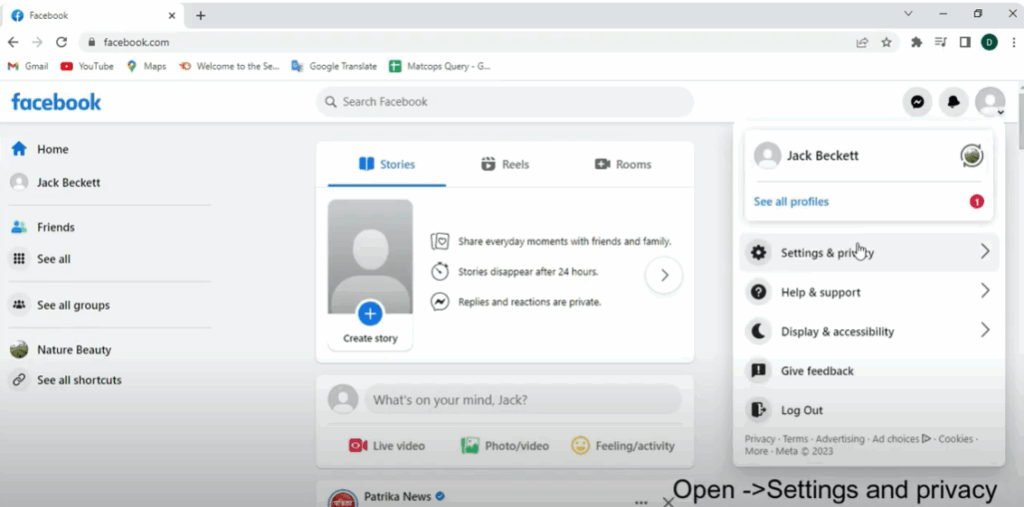This screenshot has width=1024, height=507.
Task: Select the Reels tab
Action: [x=505, y=165]
